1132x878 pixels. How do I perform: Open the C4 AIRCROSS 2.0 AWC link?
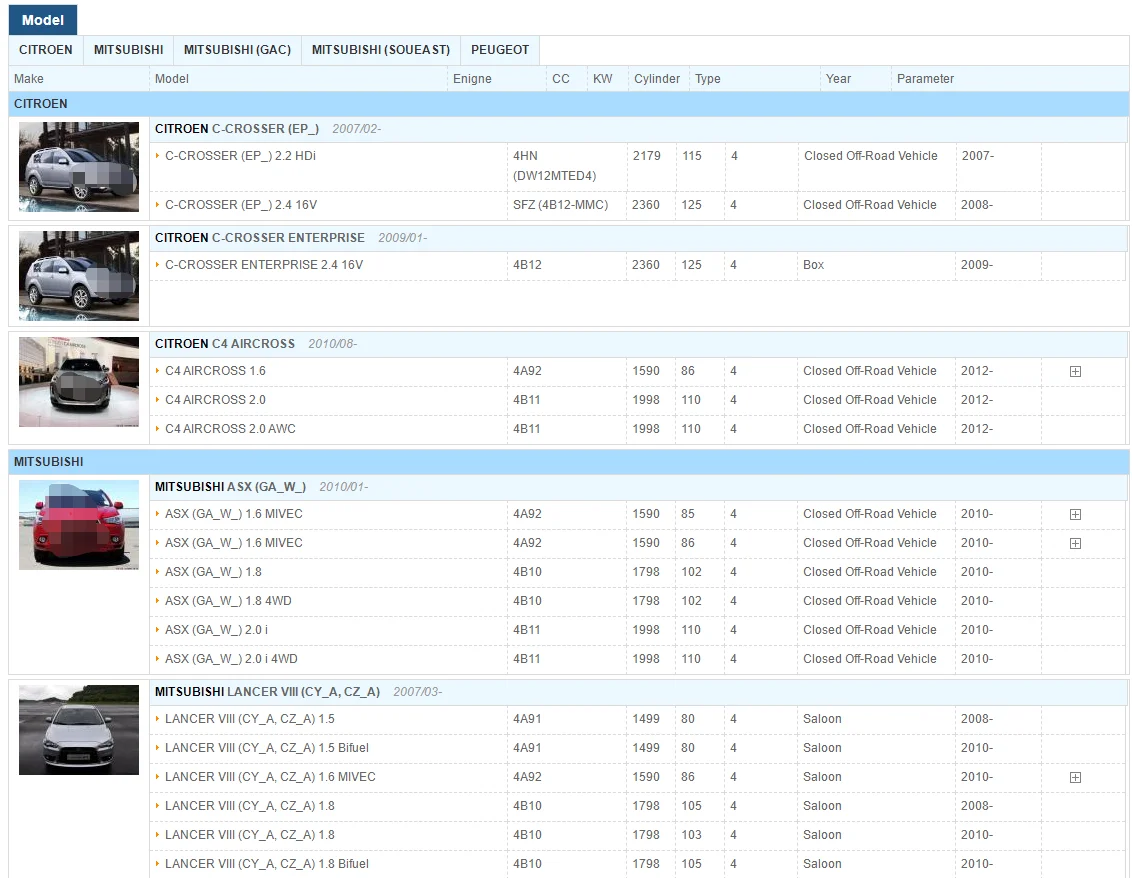(230, 429)
